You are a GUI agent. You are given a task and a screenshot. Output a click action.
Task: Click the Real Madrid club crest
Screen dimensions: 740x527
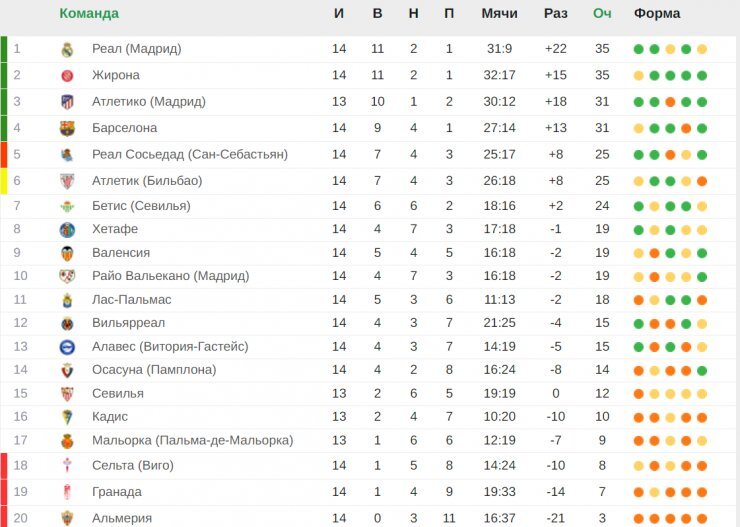tap(67, 49)
